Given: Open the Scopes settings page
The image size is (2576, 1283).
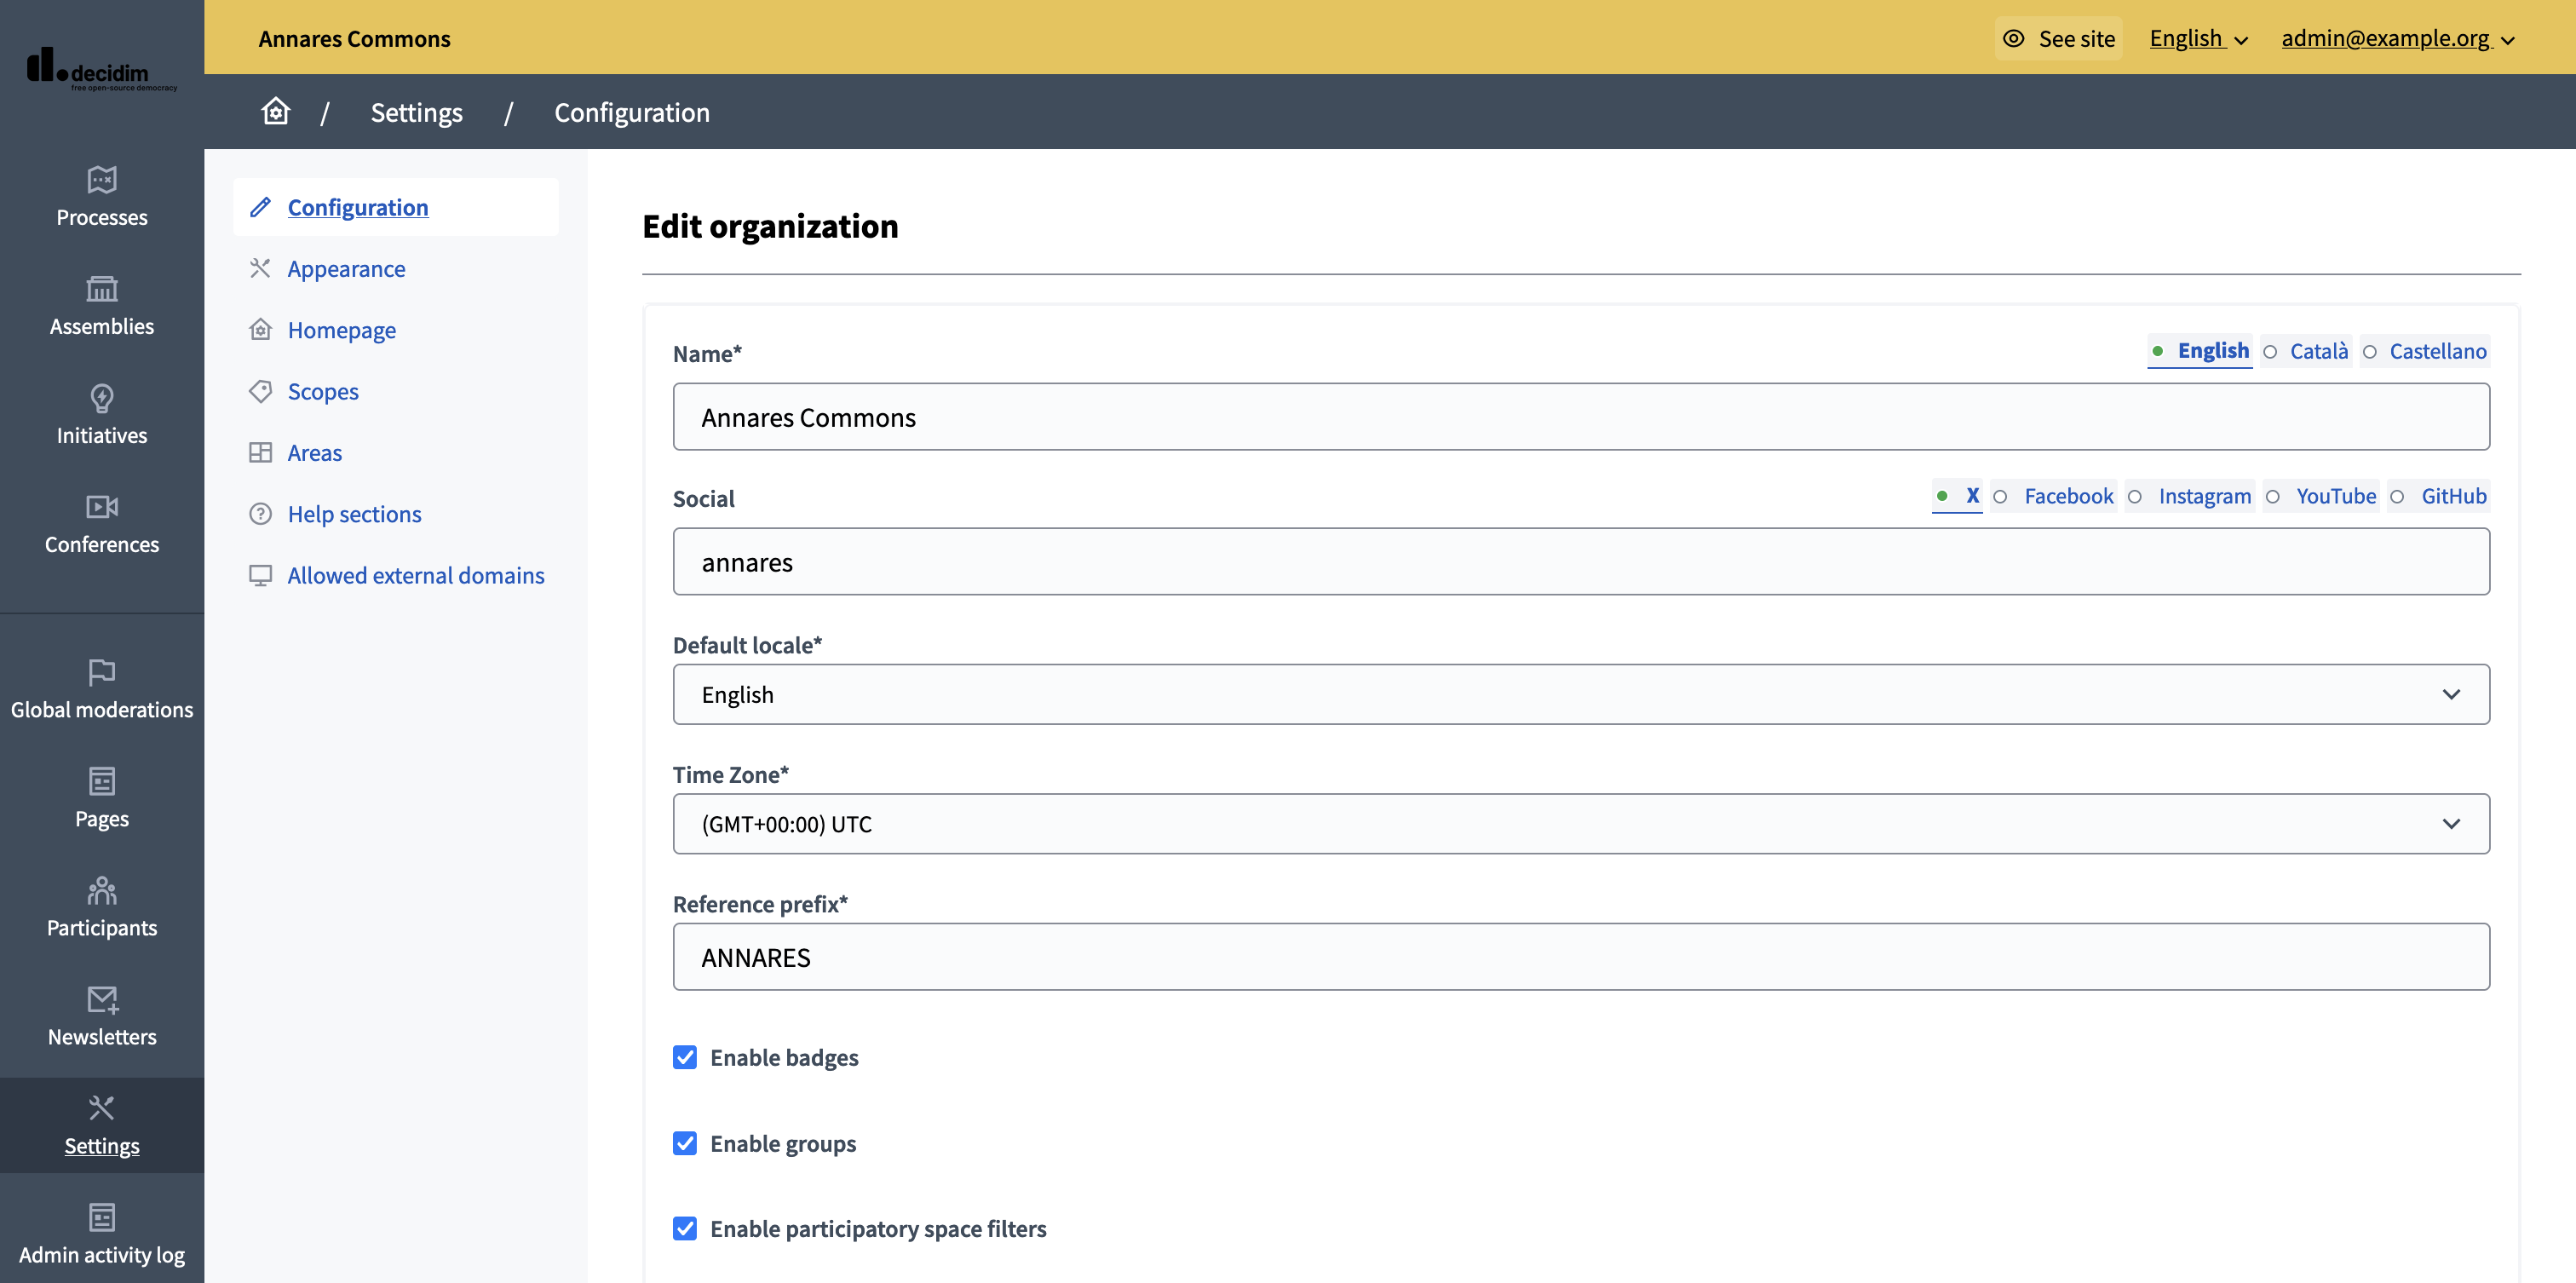Looking at the screenshot, I should pos(322,389).
